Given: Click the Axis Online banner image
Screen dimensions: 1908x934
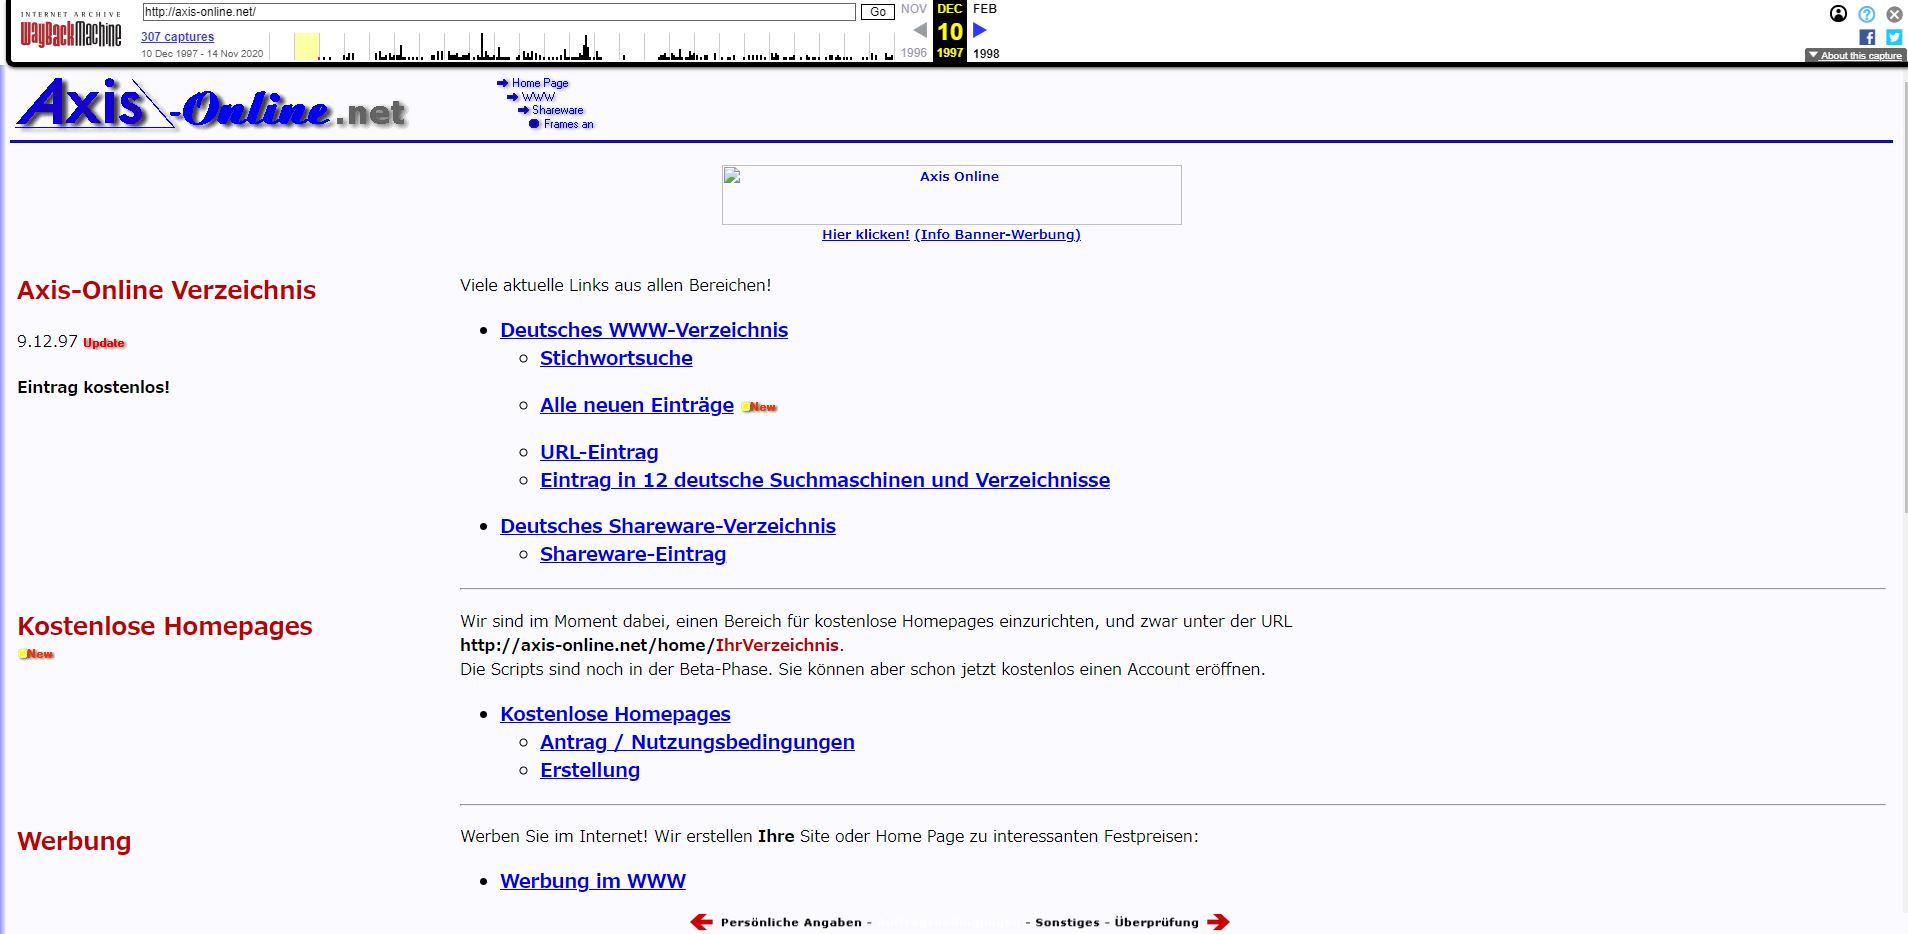Looking at the screenshot, I should point(951,195).
